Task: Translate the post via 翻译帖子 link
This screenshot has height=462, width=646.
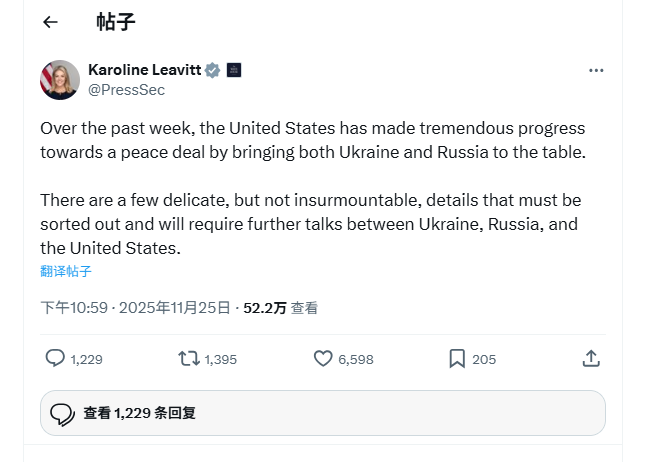Action: point(66,271)
